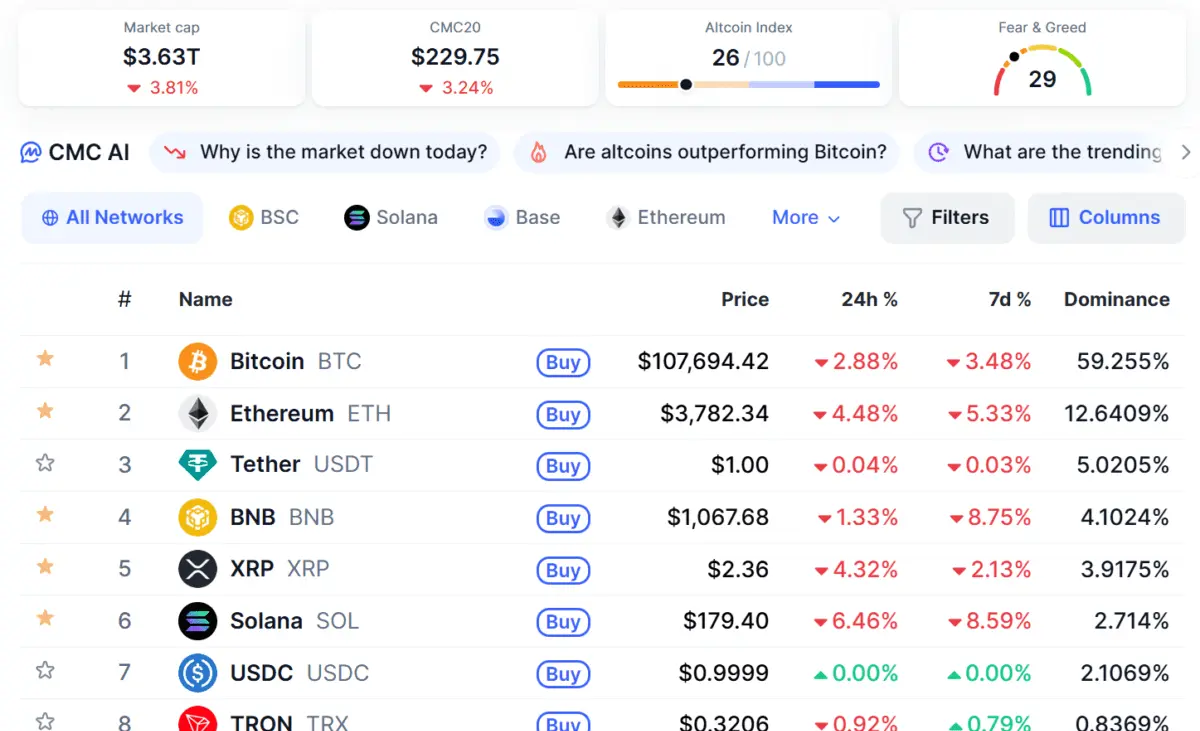This screenshot has height=731, width=1200.
Task: Open the Filters panel
Action: (x=946, y=218)
